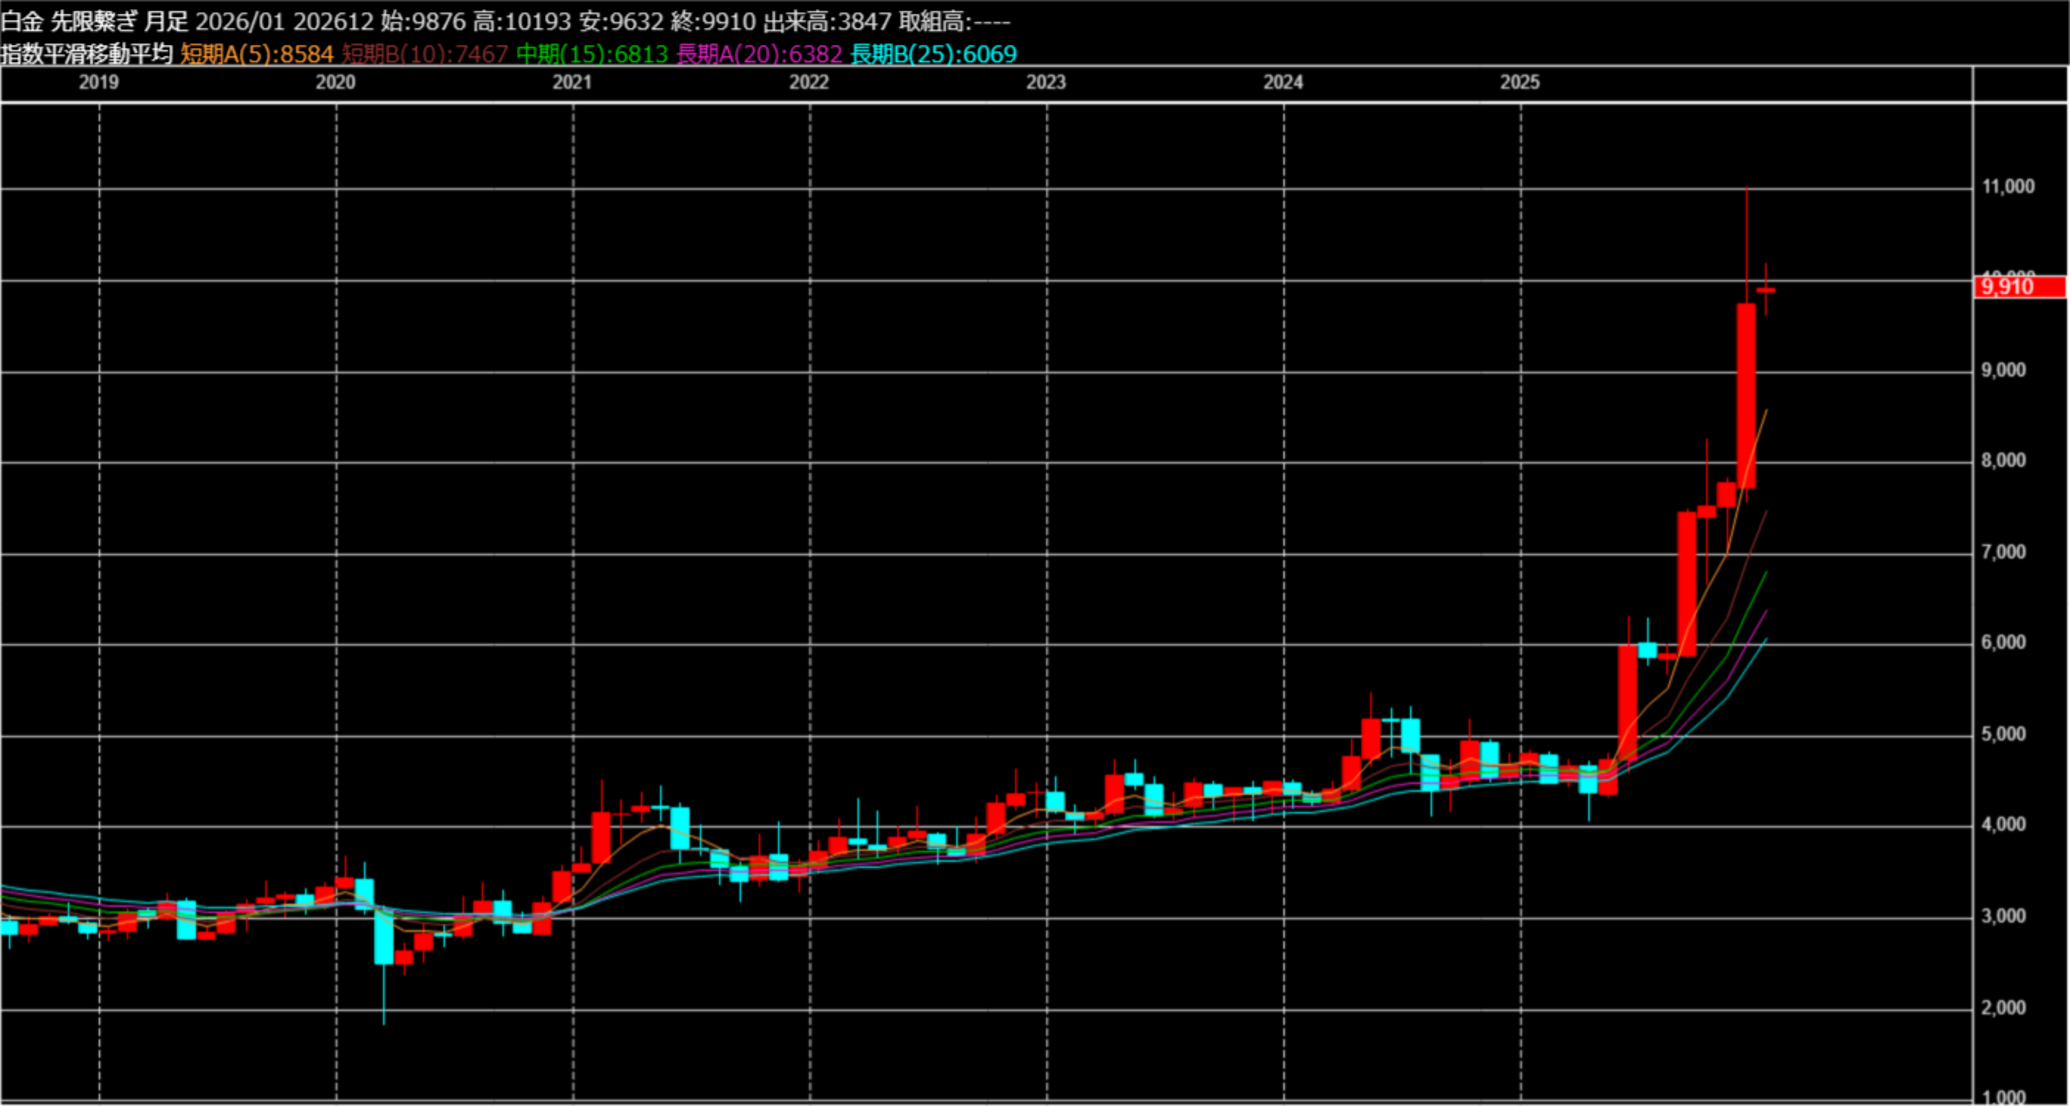Click the 2,000 price axis label
The image size is (2070, 1106).
click(x=2004, y=1008)
